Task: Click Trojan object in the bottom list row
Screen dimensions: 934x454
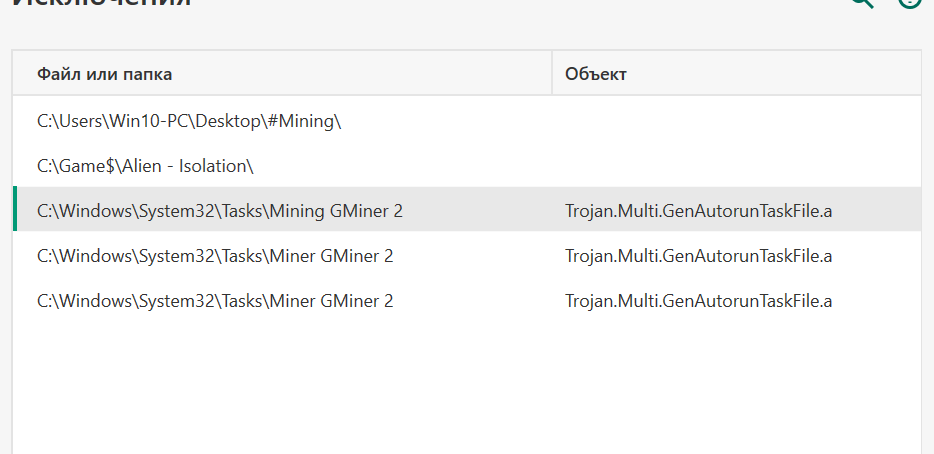Action: (698, 301)
